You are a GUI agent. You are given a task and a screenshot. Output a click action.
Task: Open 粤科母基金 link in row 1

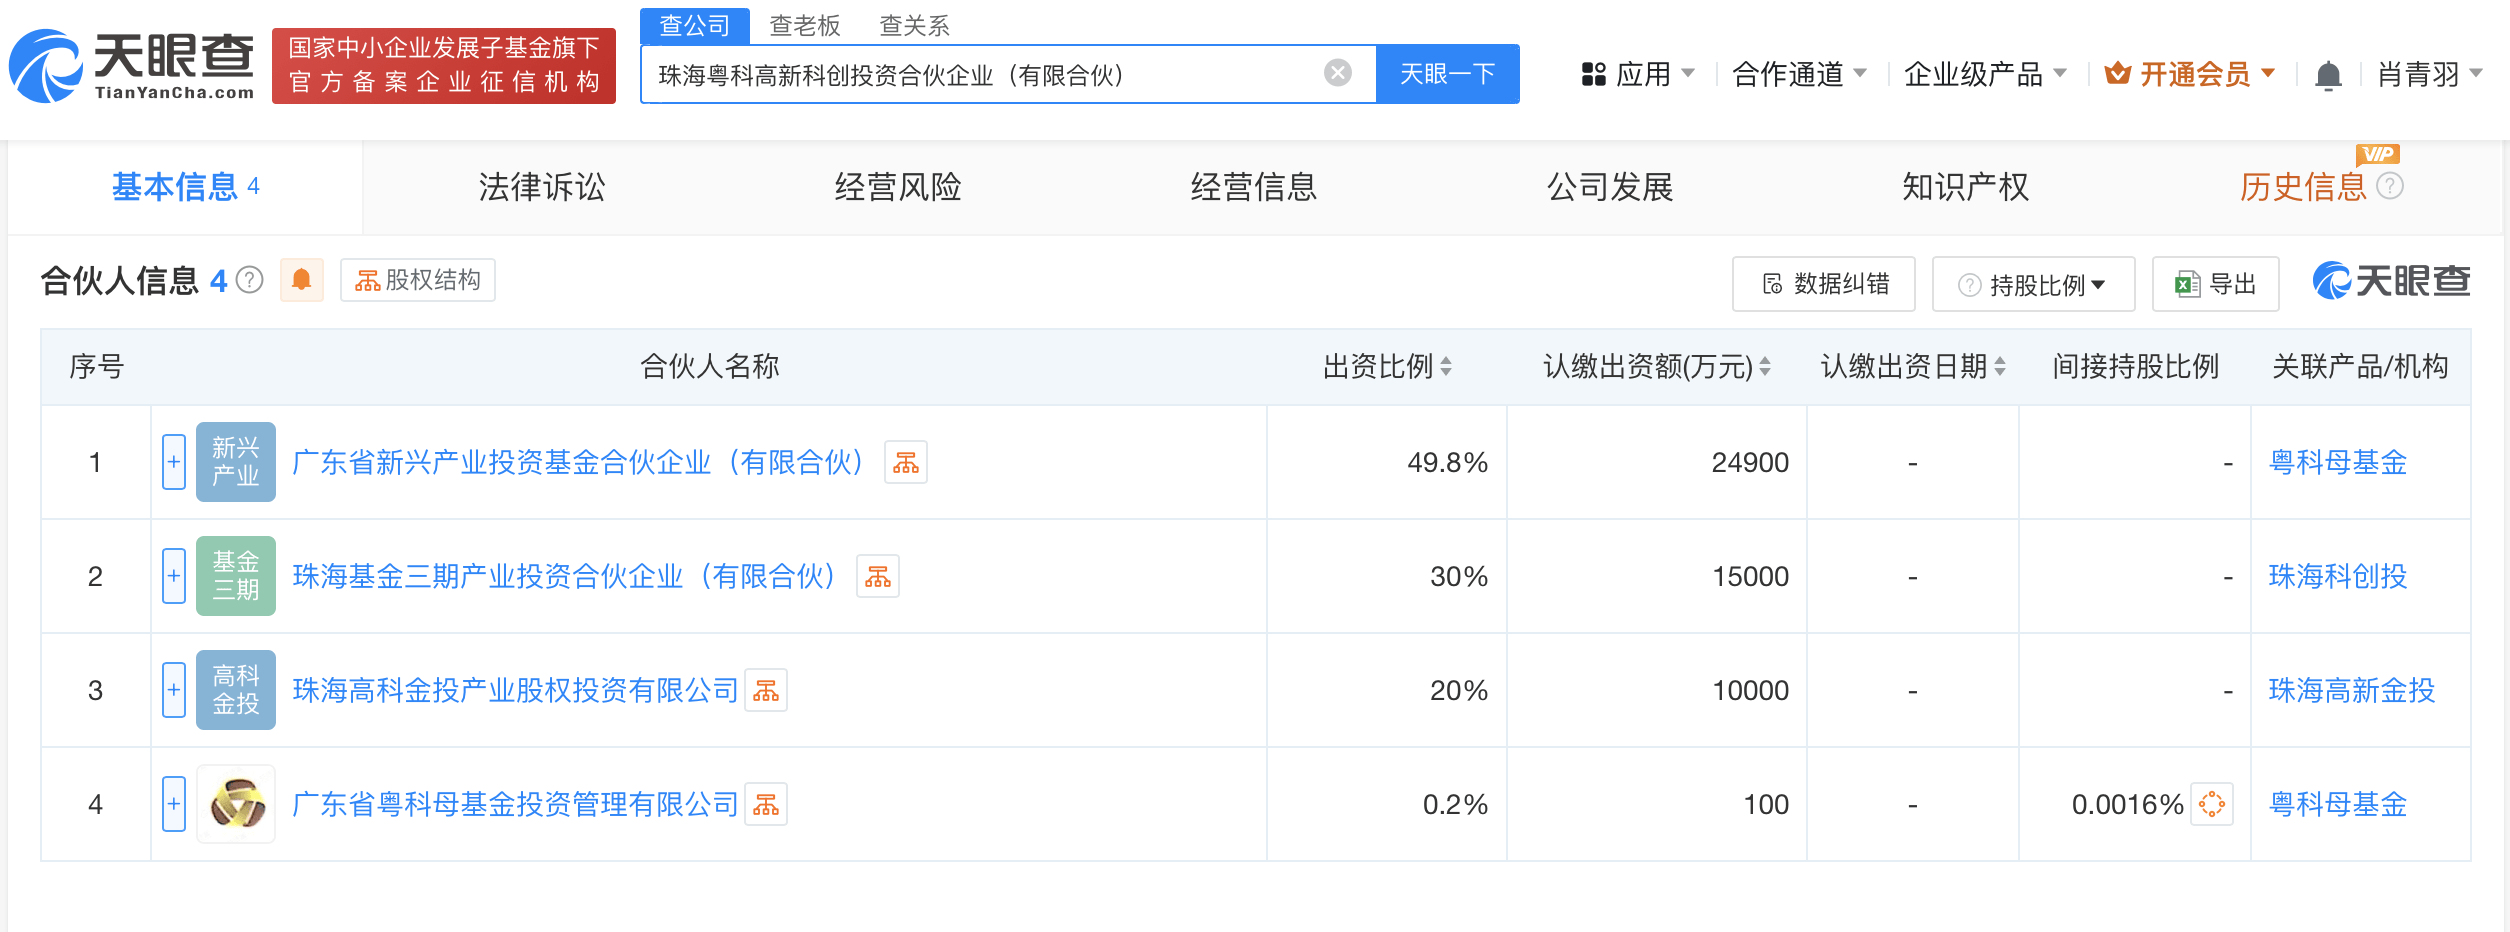point(2338,462)
